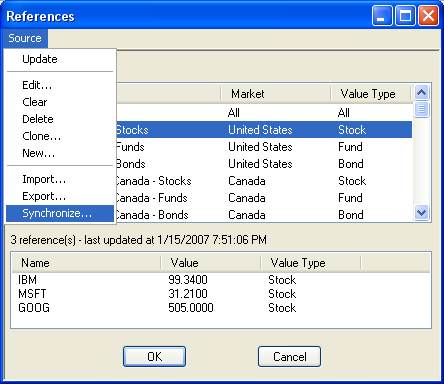
Task: Select Canada - Funds row
Action: point(264,198)
